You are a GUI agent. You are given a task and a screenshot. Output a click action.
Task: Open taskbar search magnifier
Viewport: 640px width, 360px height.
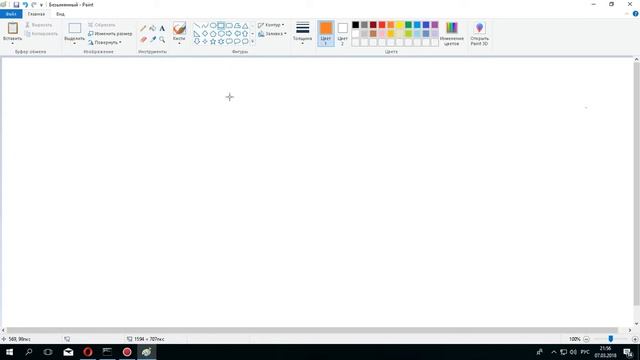click(x=29, y=352)
